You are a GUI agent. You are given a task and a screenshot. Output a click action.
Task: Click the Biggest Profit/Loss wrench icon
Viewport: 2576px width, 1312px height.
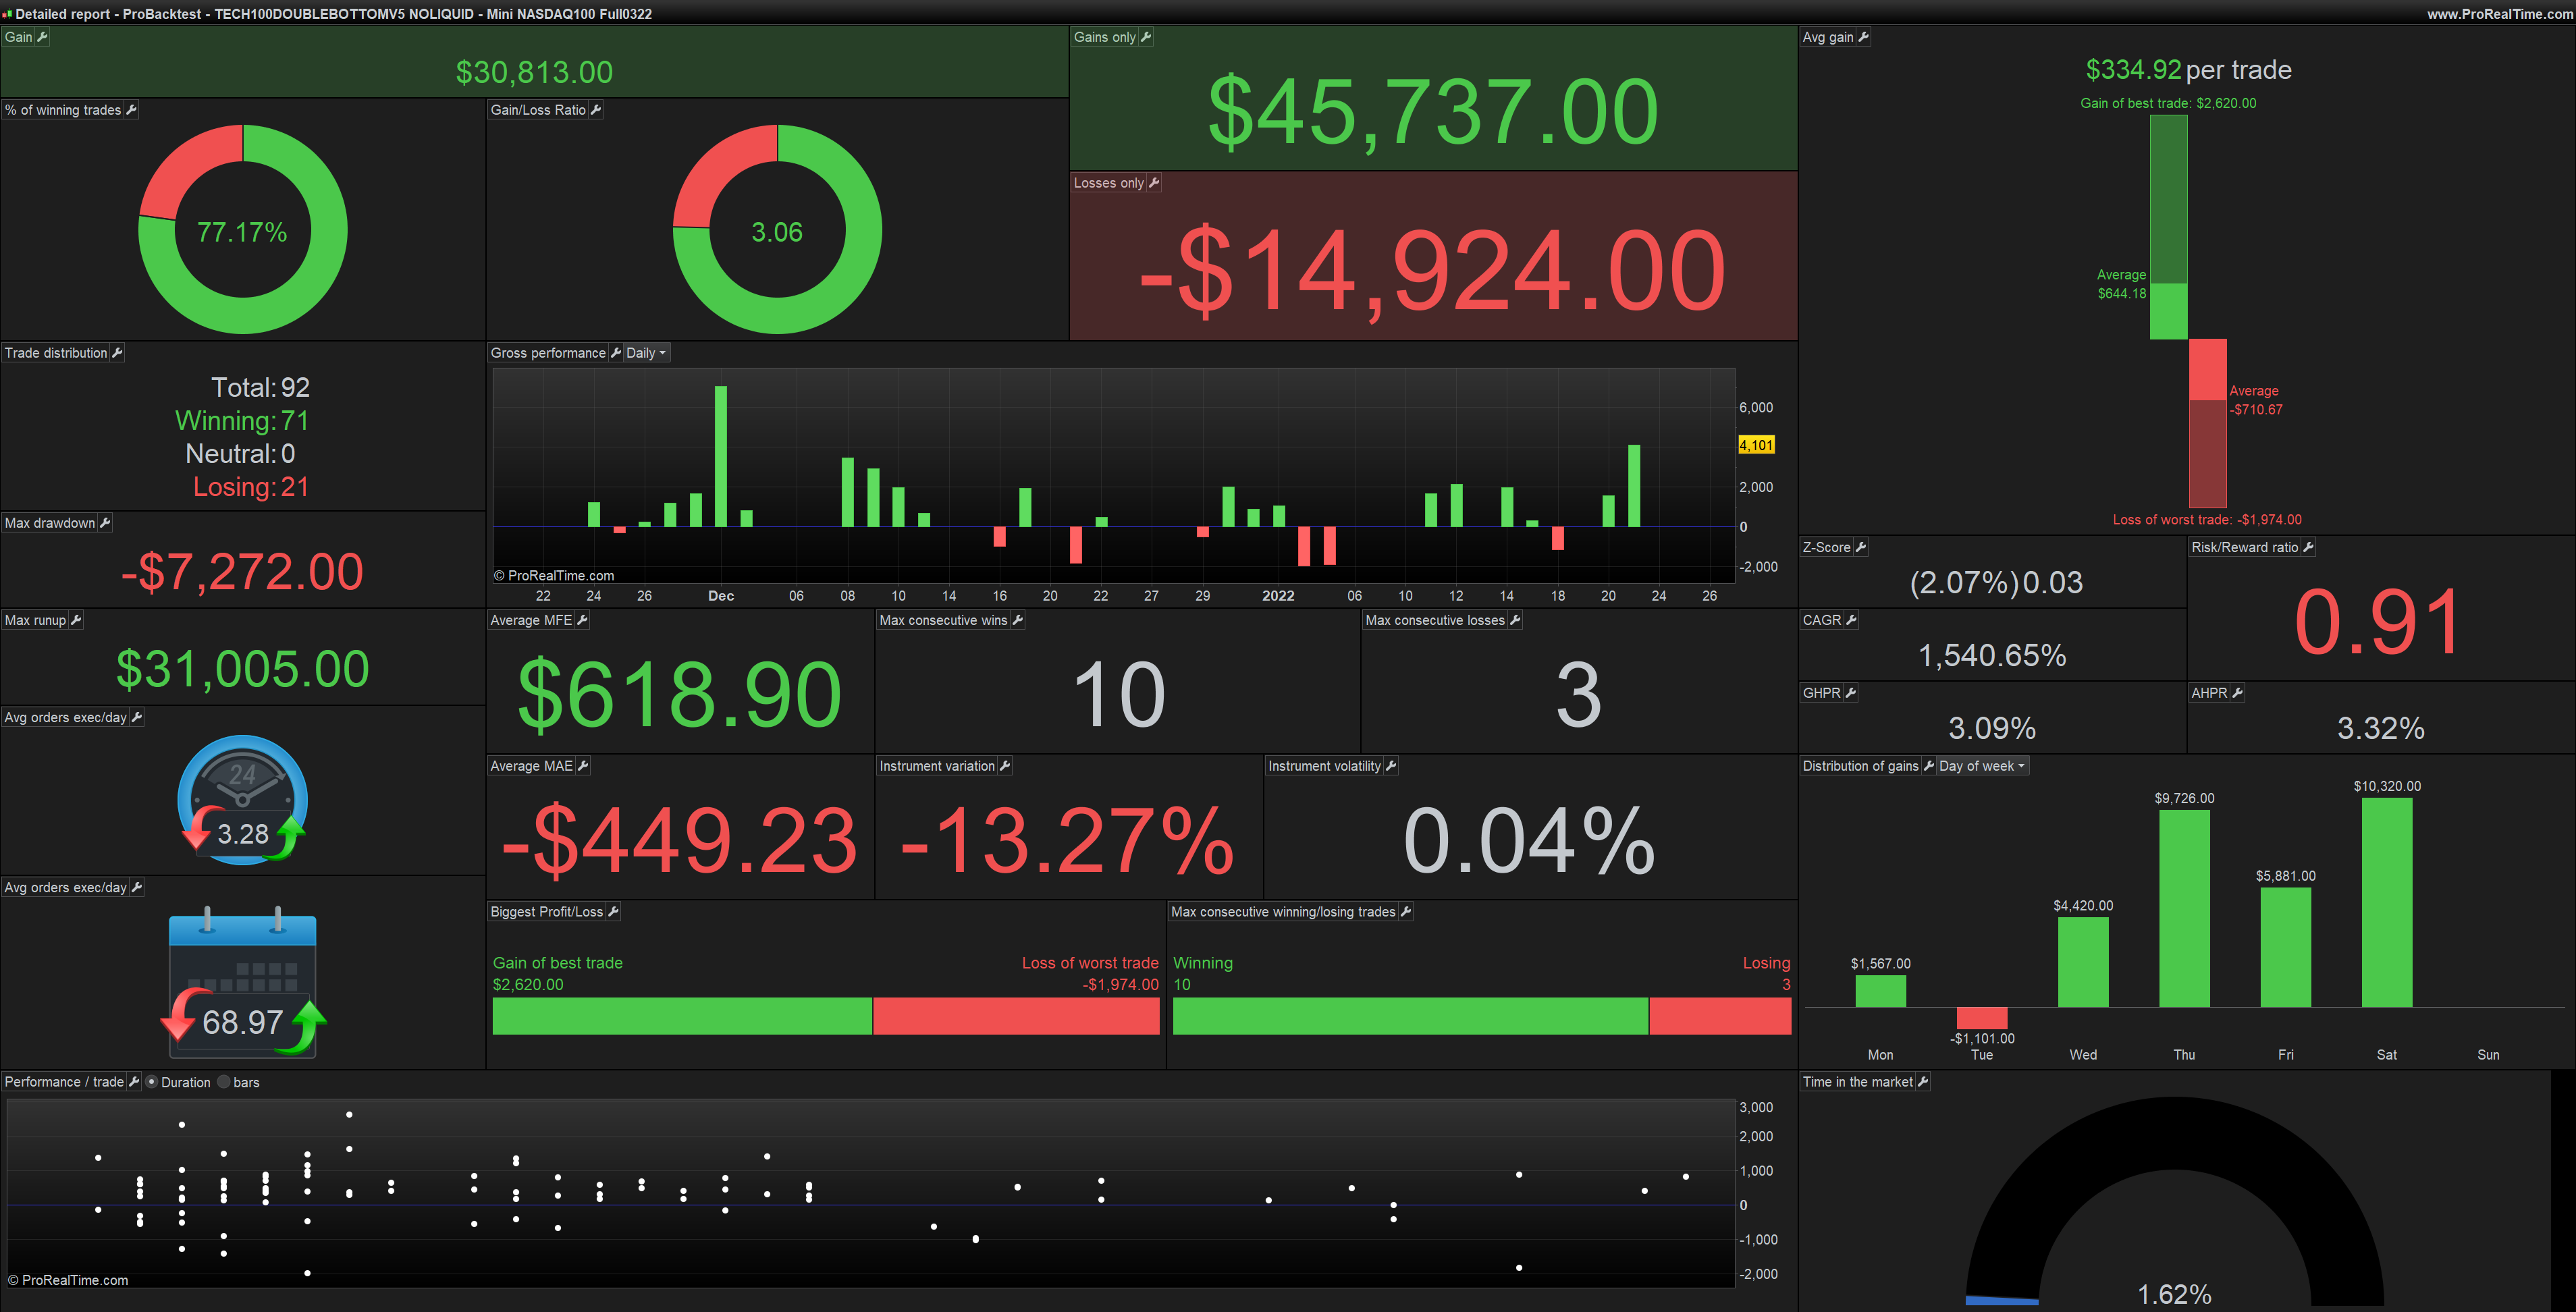tap(614, 912)
